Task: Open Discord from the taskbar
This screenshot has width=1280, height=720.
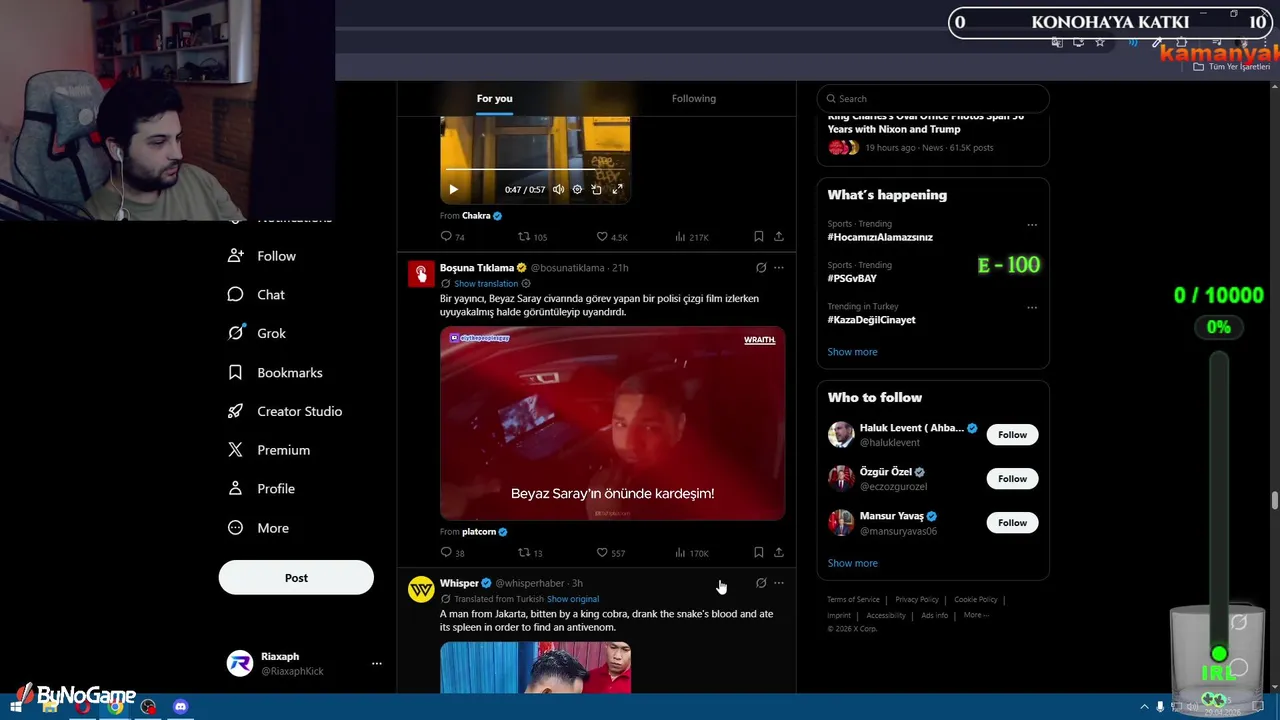Action: tap(180, 707)
